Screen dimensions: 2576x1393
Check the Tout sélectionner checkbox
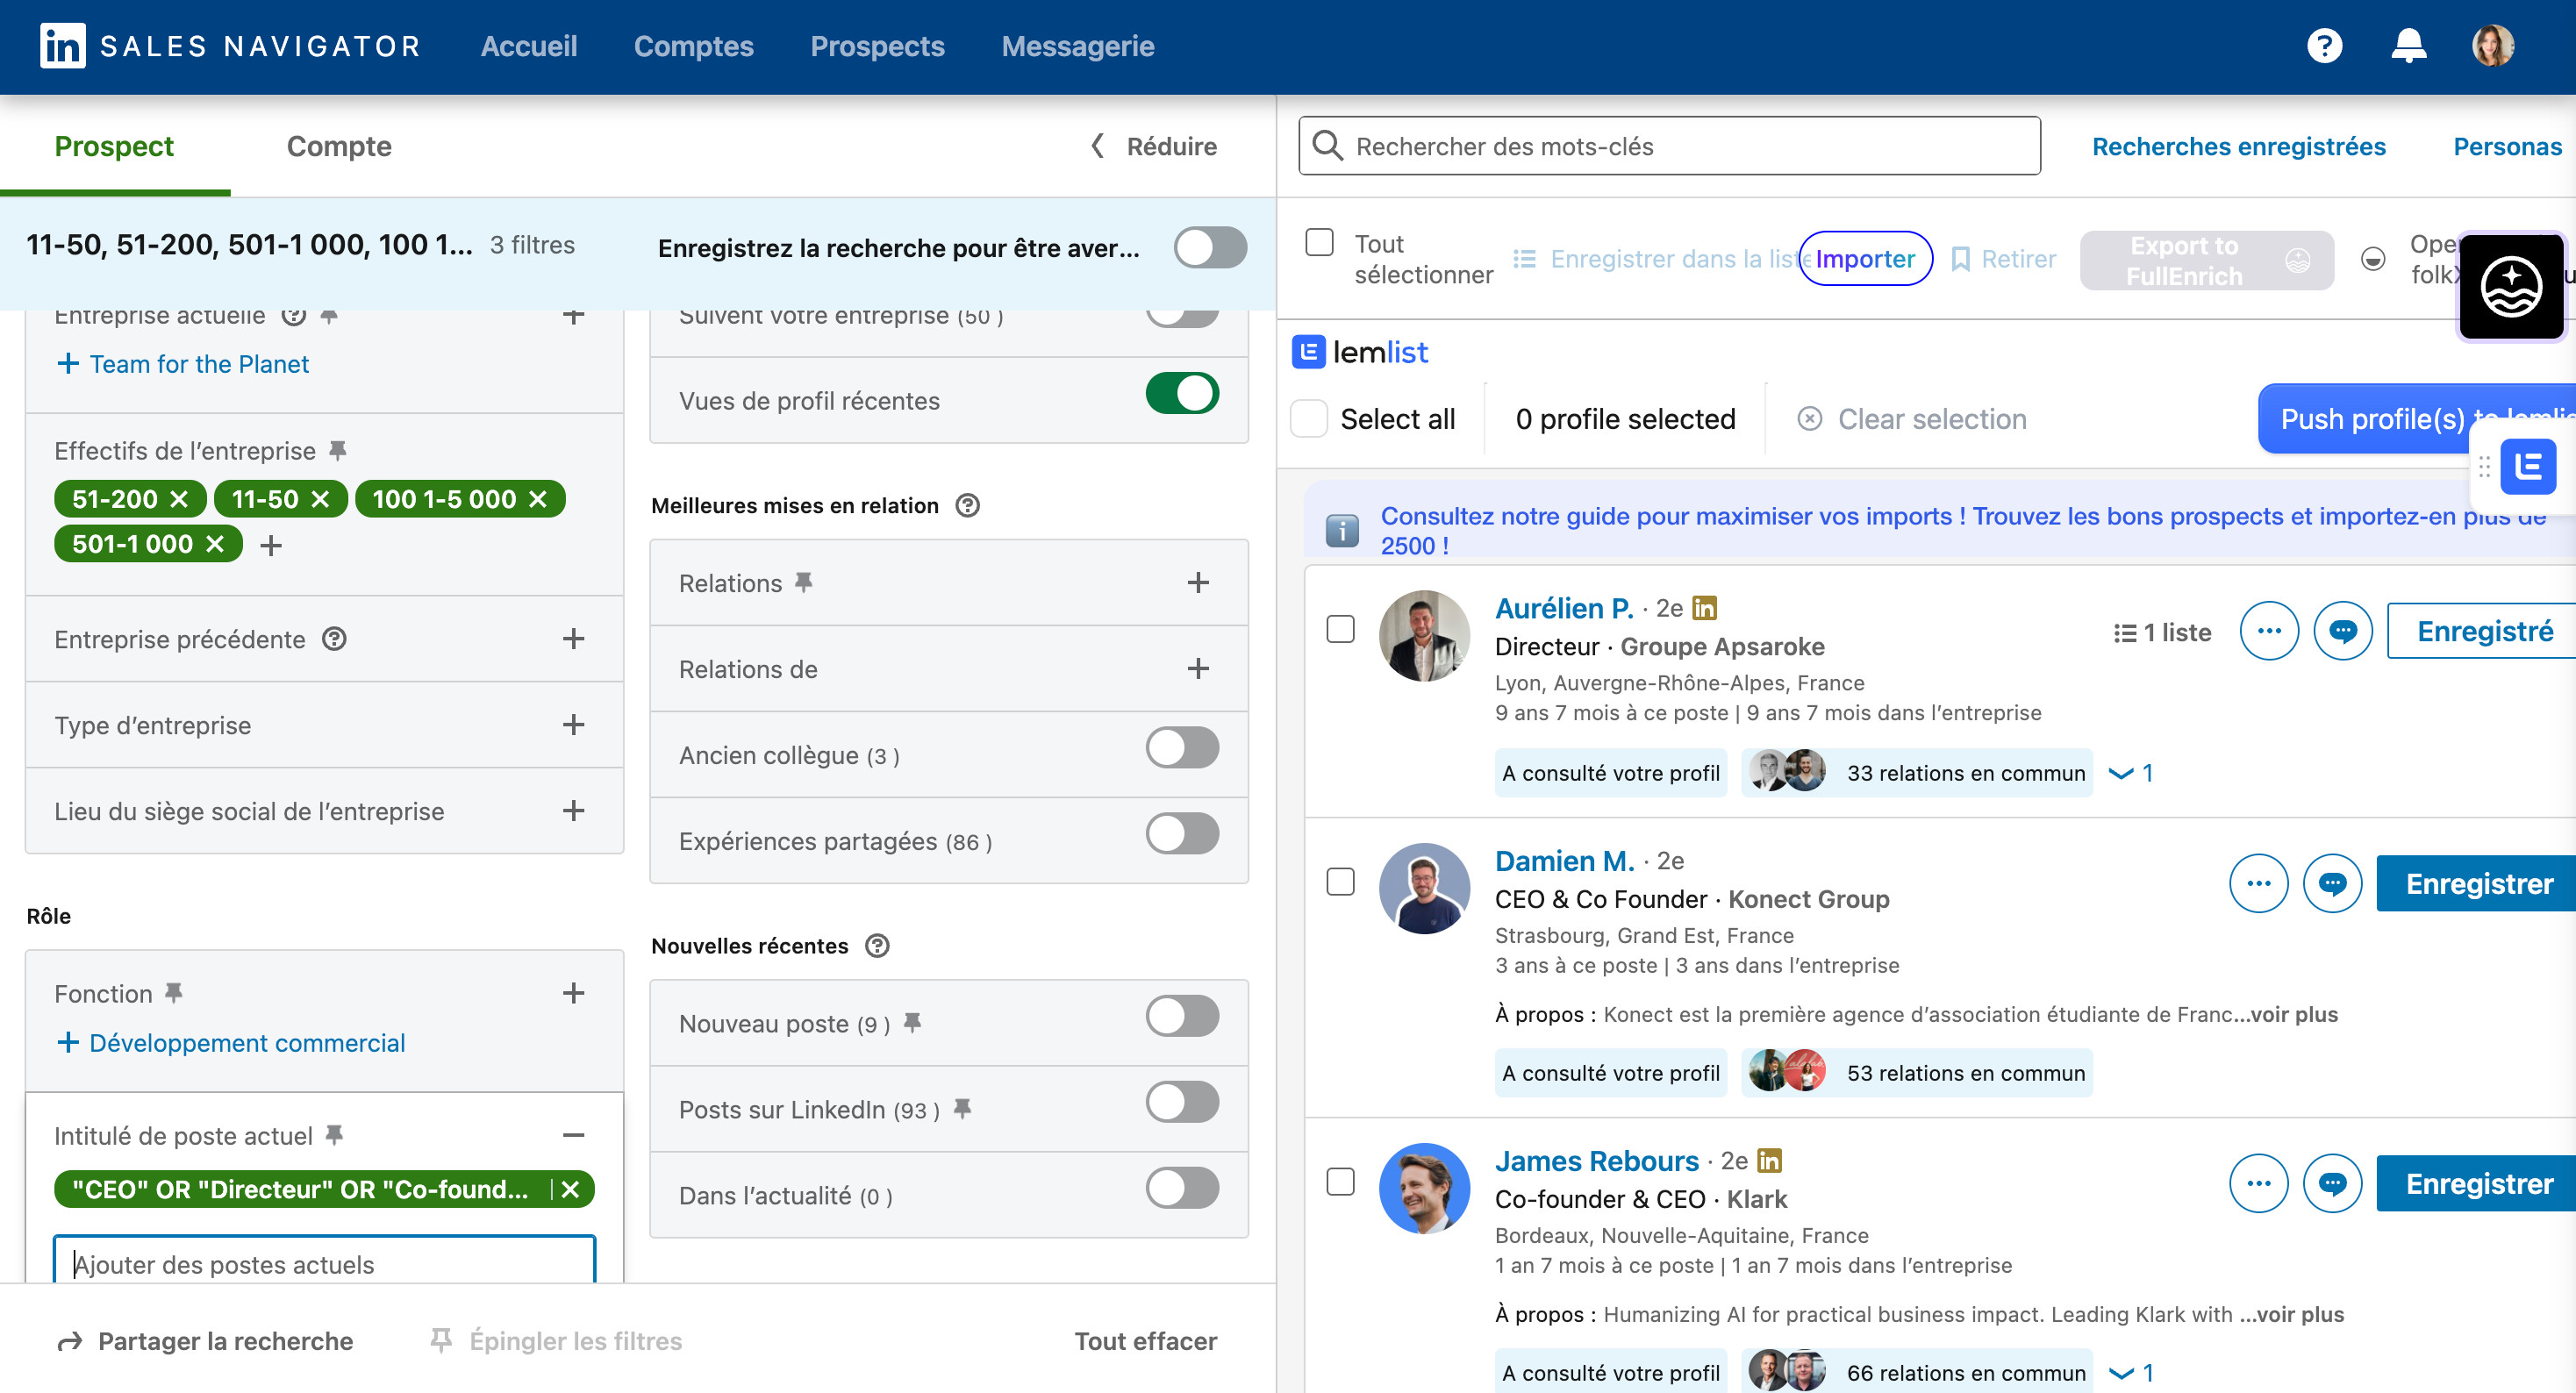point(1319,242)
